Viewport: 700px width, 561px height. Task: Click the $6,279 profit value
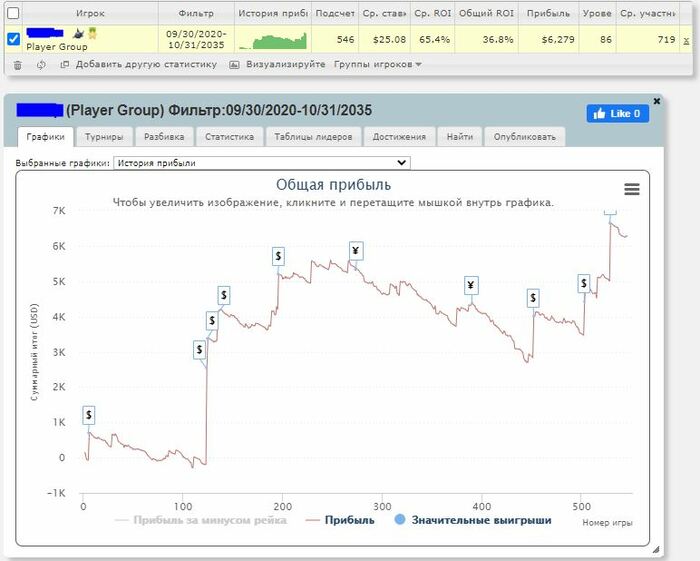click(558, 40)
